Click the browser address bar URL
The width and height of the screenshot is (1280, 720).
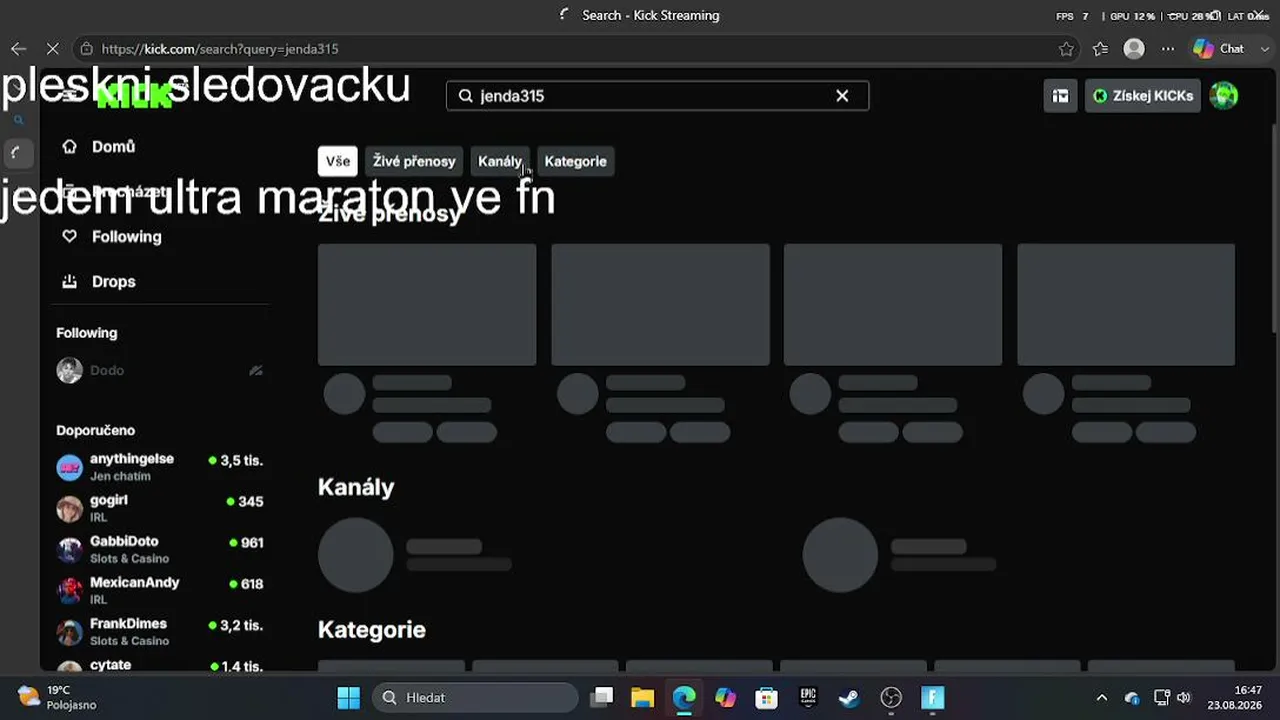[x=220, y=49]
